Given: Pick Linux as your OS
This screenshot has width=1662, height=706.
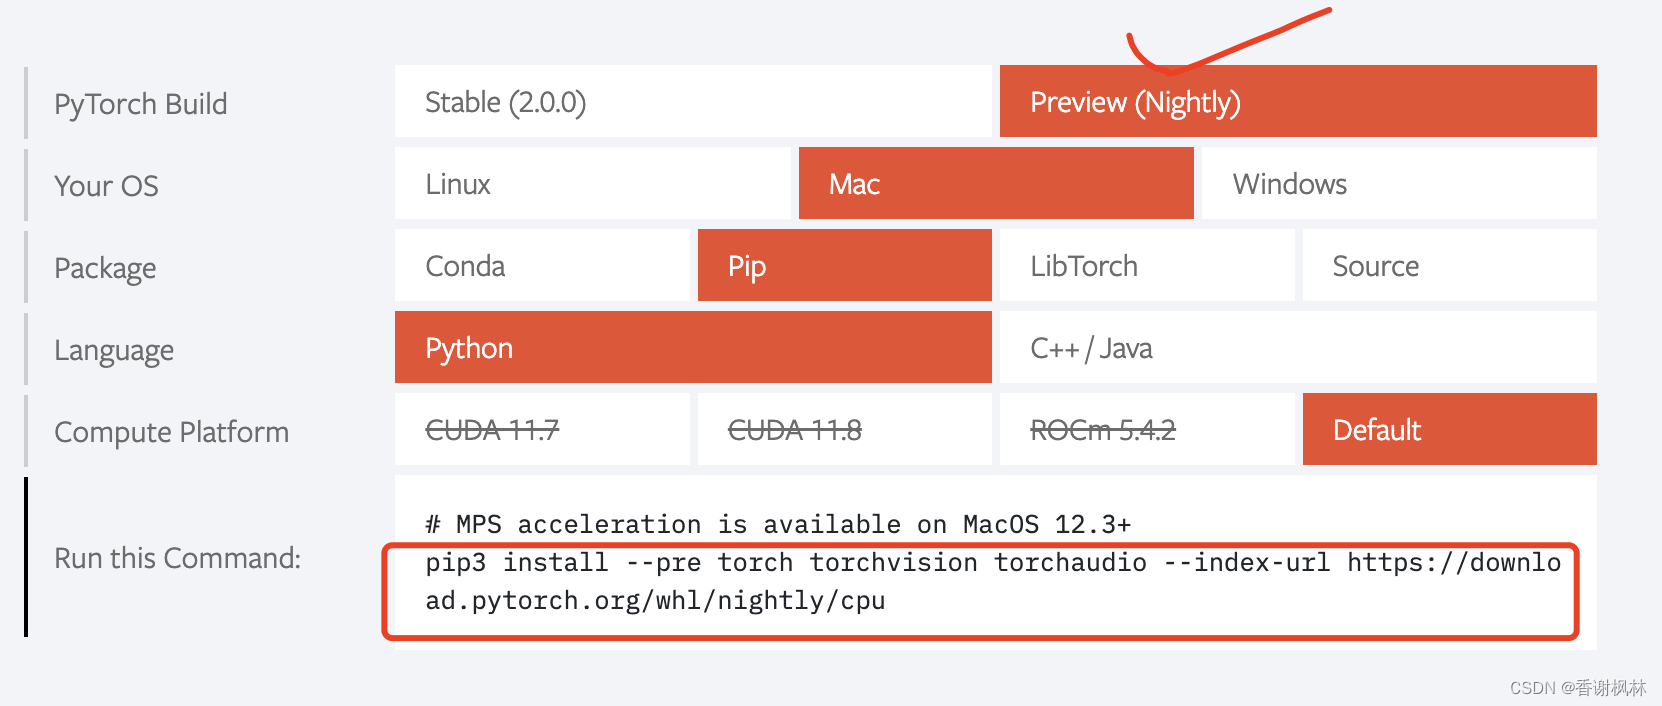Looking at the screenshot, I should (x=592, y=184).
